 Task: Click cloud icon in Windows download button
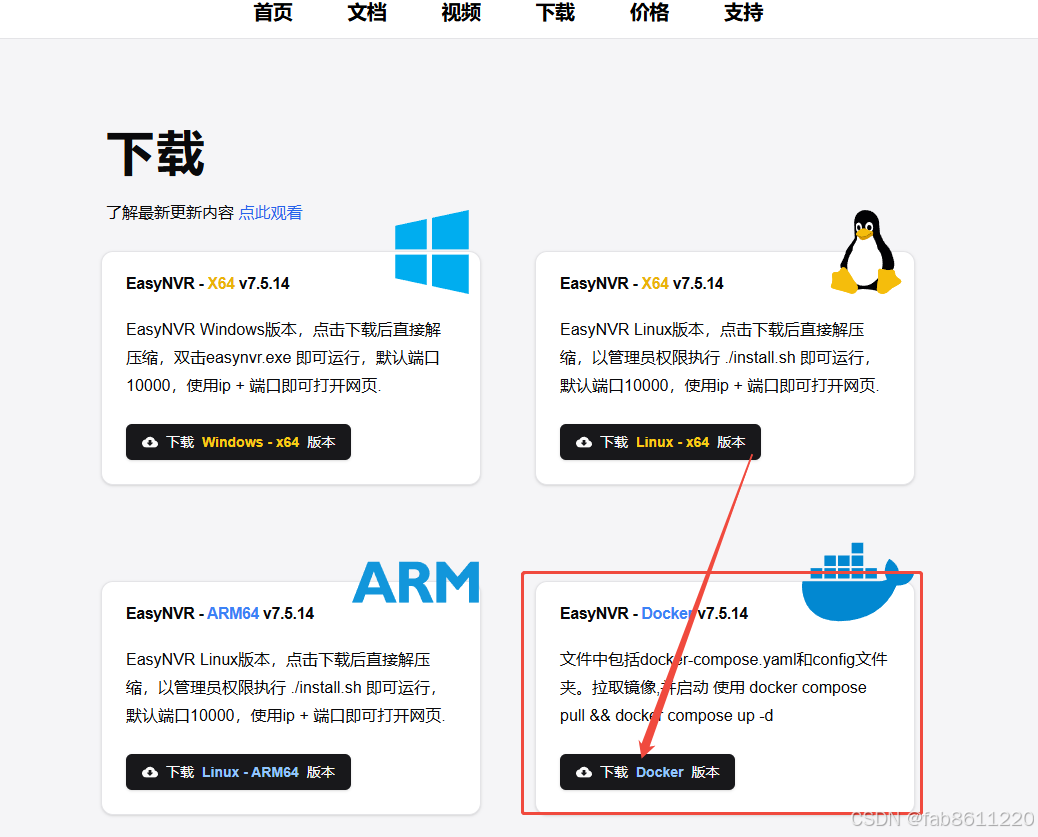pos(150,442)
